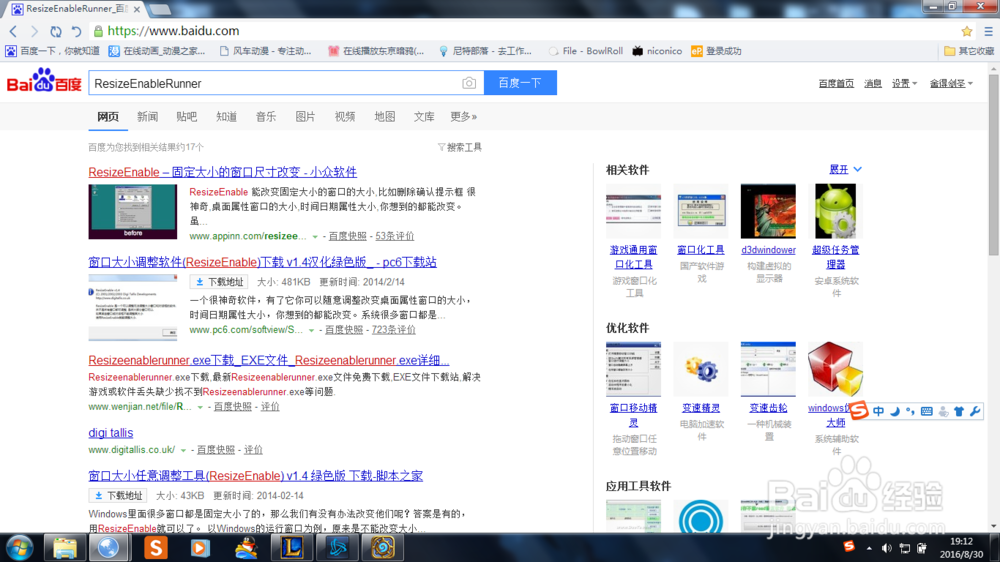Open the Windows Start button
1000x562 pixels.
coord(19,548)
